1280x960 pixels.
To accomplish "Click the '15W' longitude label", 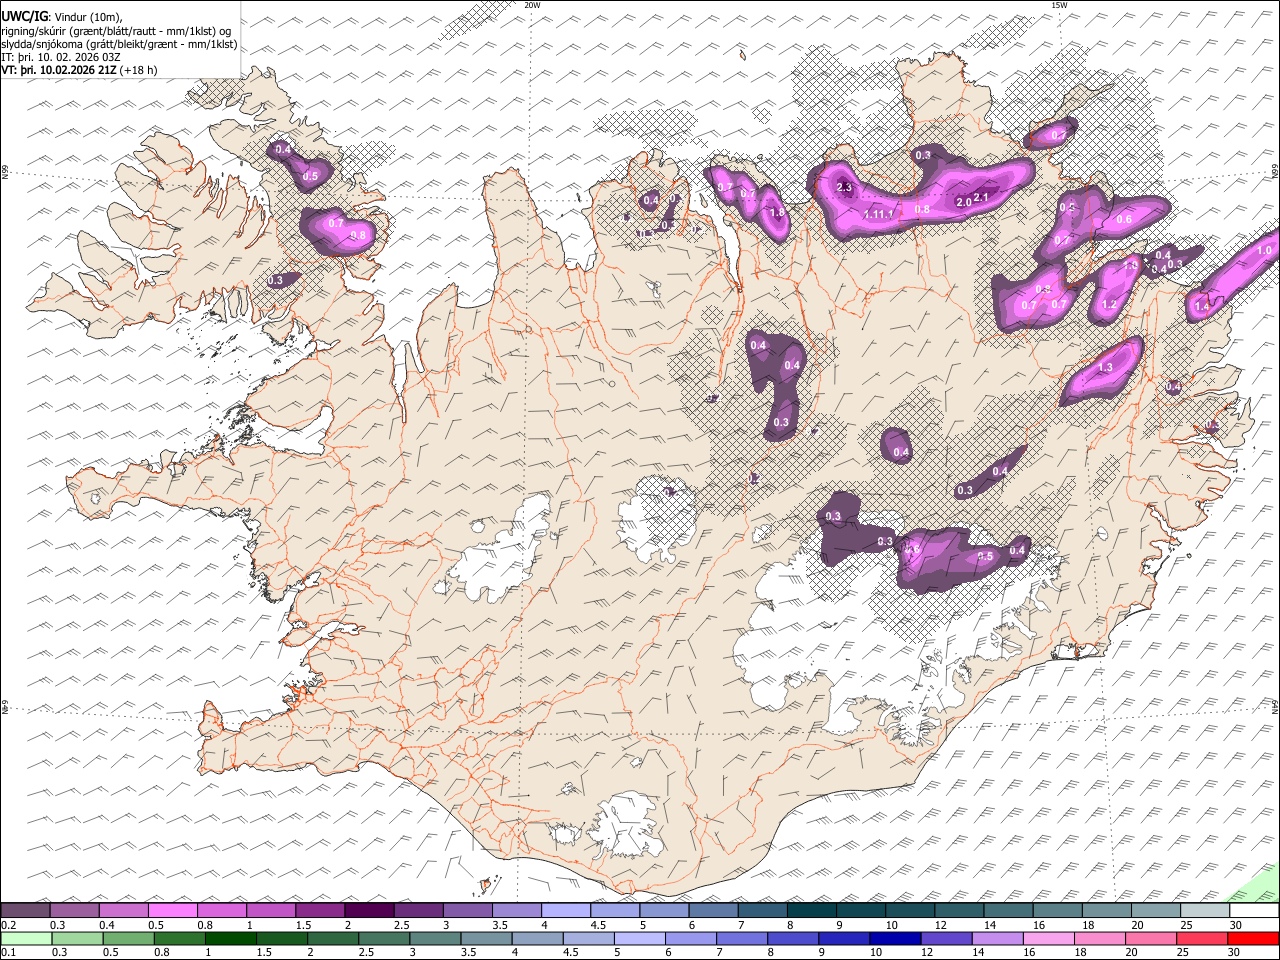I will (x=1059, y=5).
